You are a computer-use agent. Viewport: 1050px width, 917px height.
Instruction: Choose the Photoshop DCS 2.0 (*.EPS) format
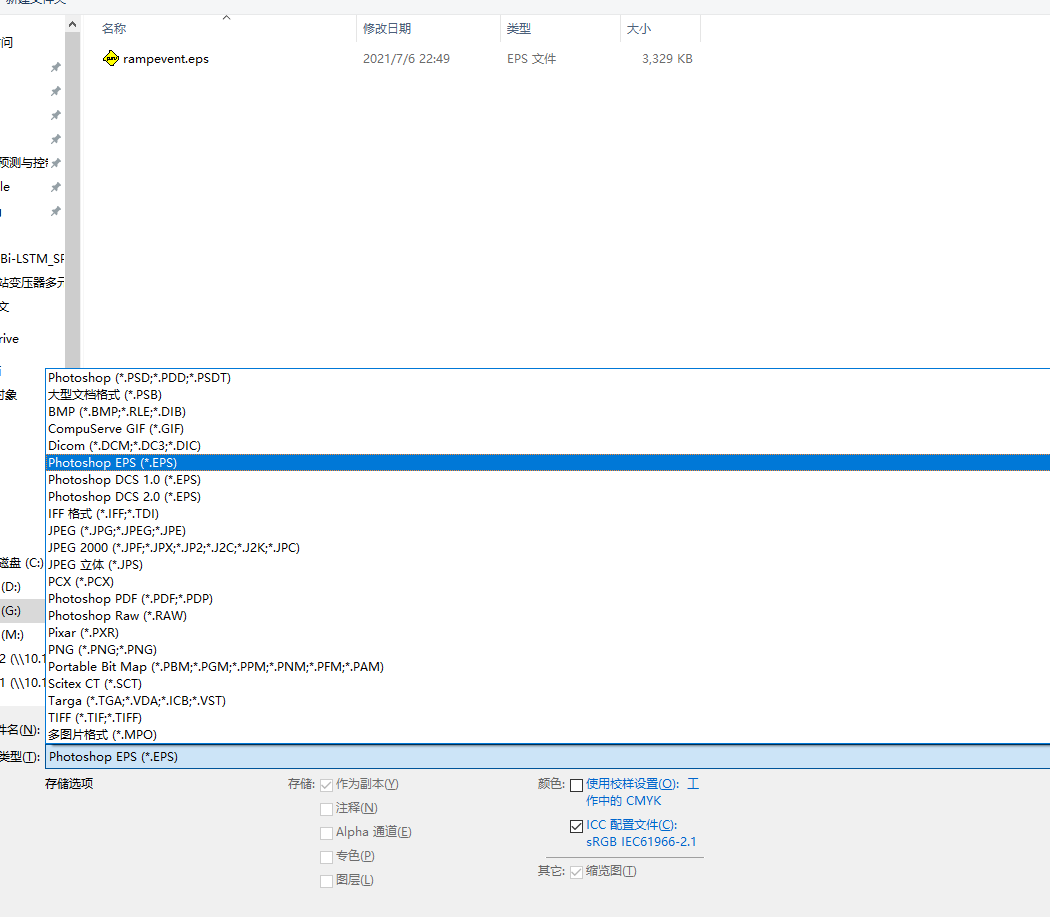(x=548, y=496)
